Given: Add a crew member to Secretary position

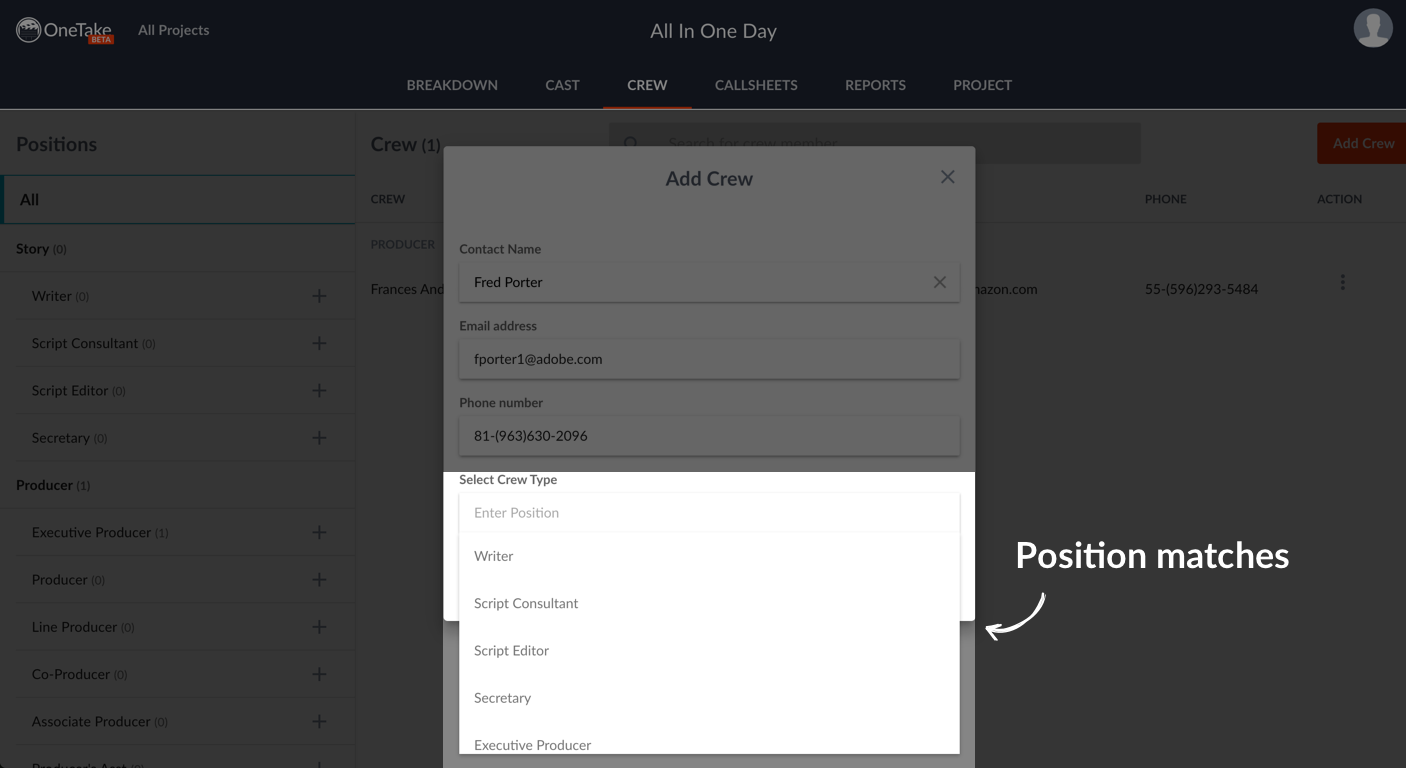Looking at the screenshot, I should [x=319, y=438].
